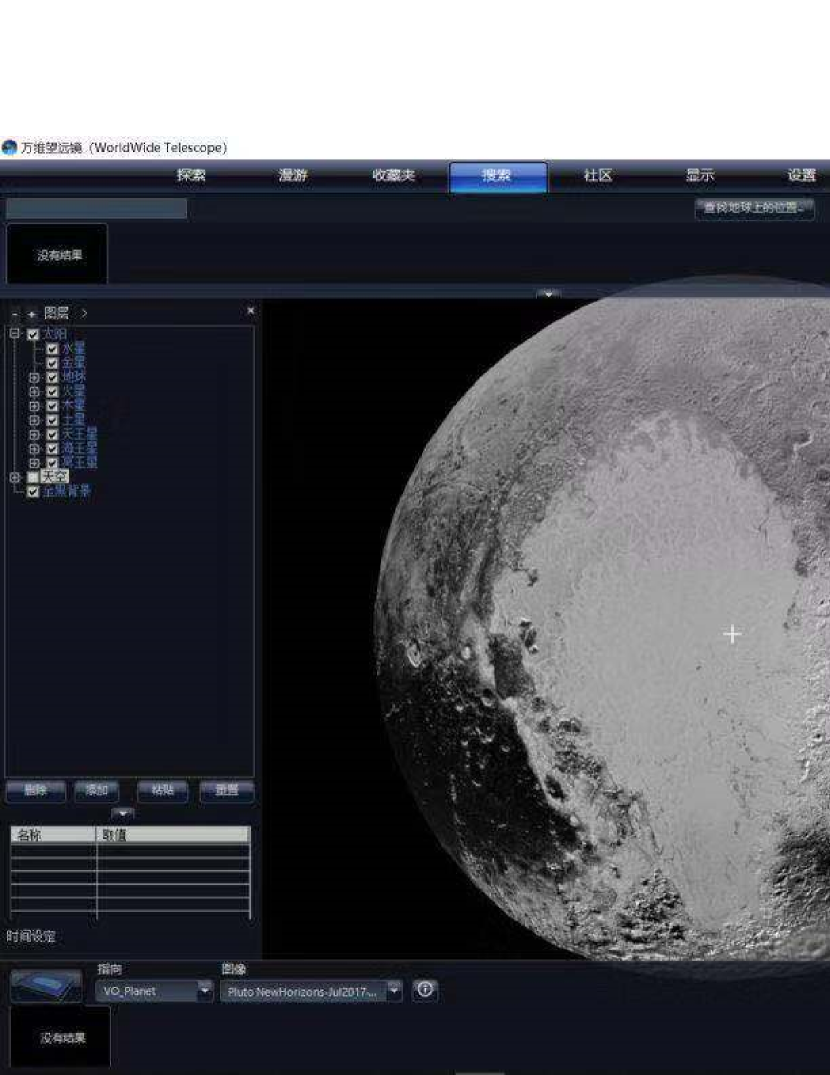Uncheck the 金星 layer checkbox
The height and width of the screenshot is (1075, 830).
(x=52, y=363)
